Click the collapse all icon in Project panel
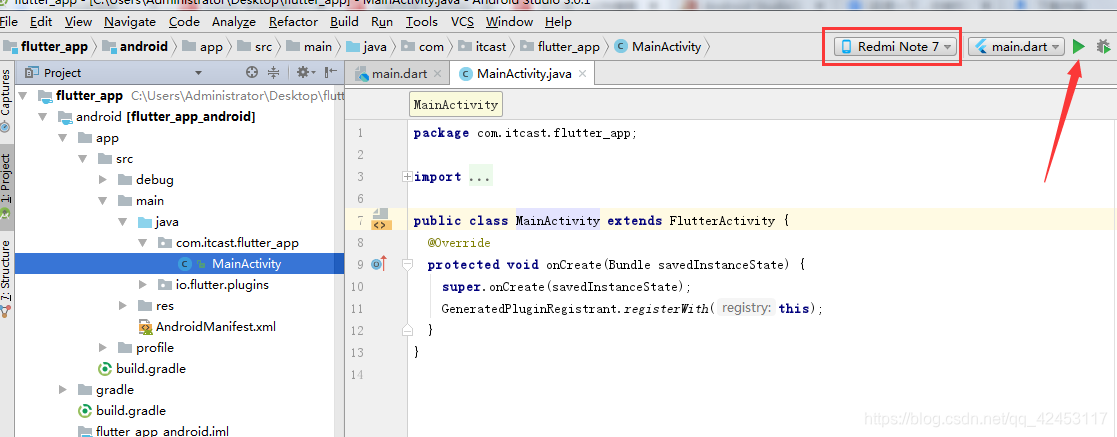The height and width of the screenshot is (437, 1117). tap(274, 72)
